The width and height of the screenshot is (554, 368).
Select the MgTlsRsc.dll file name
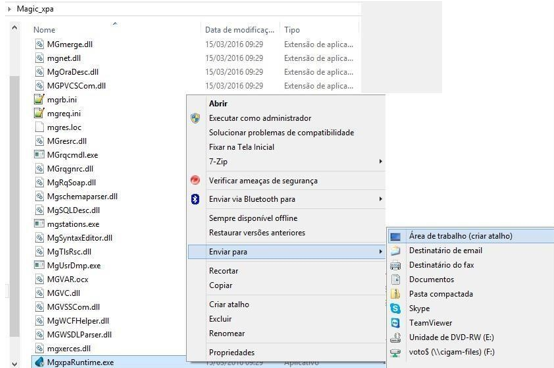pyautogui.click(x=69, y=251)
